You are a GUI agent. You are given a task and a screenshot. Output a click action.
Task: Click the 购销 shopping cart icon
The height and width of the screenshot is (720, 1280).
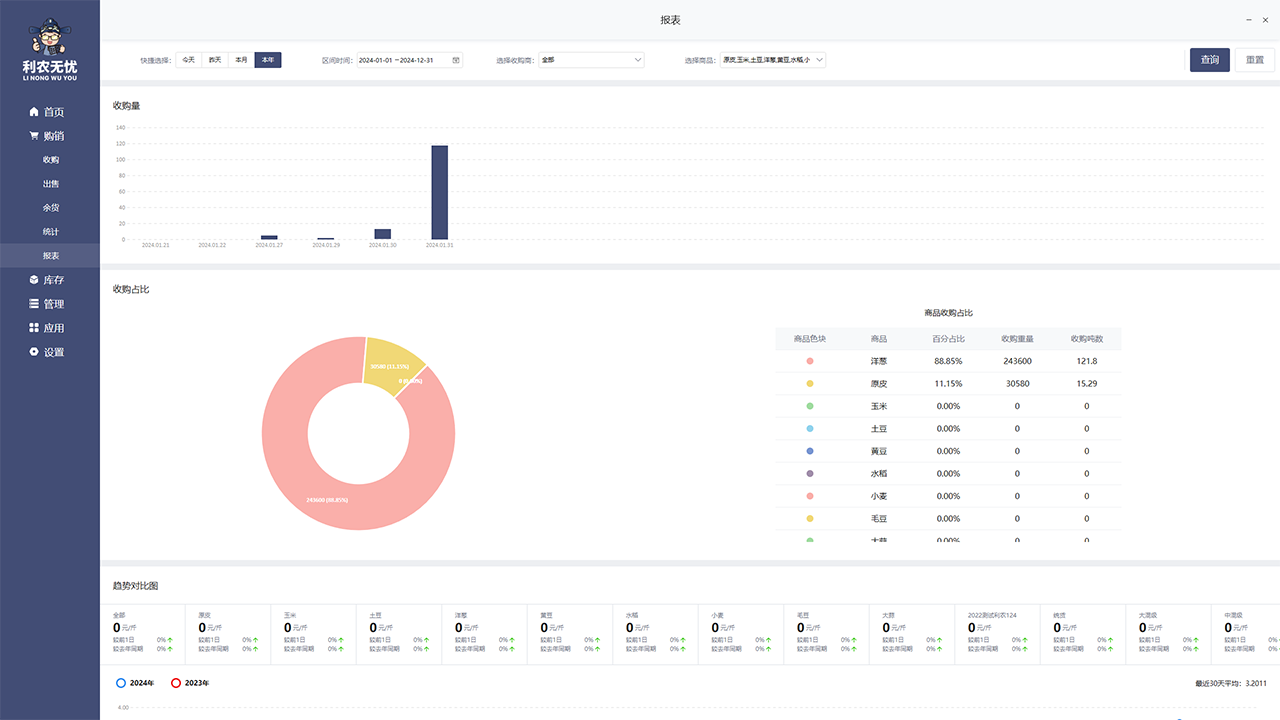click(34, 136)
